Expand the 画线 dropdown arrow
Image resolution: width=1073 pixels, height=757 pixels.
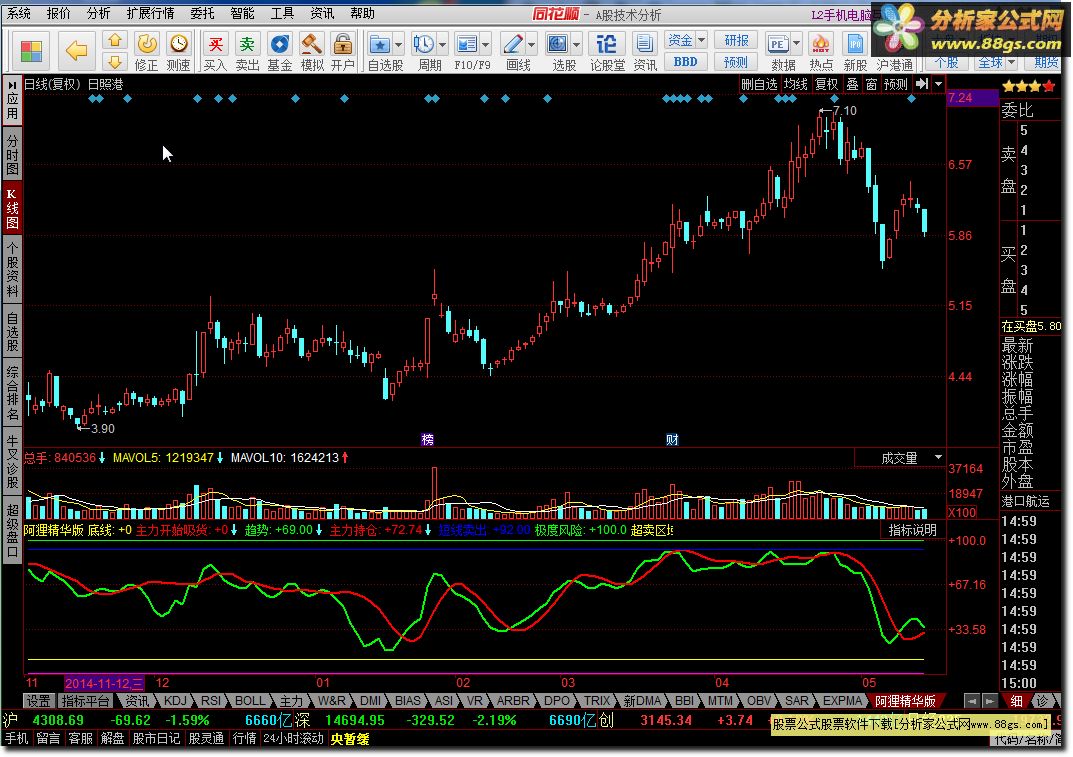[531, 44]
